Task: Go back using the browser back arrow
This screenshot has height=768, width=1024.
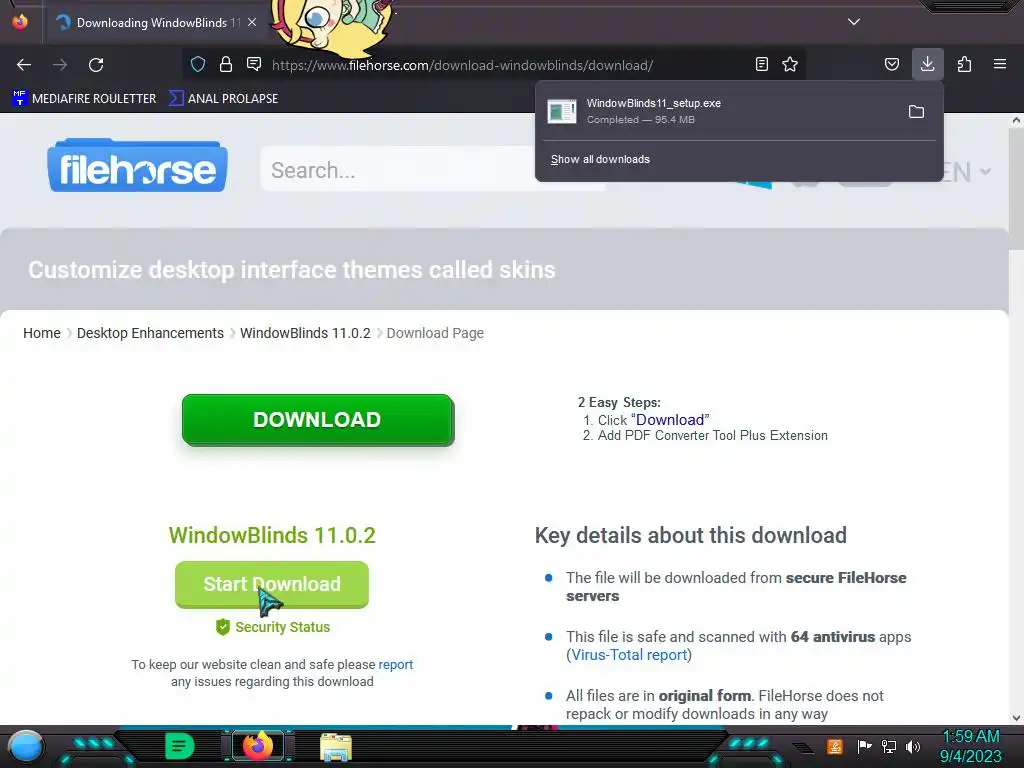Action: click(24, 65)
